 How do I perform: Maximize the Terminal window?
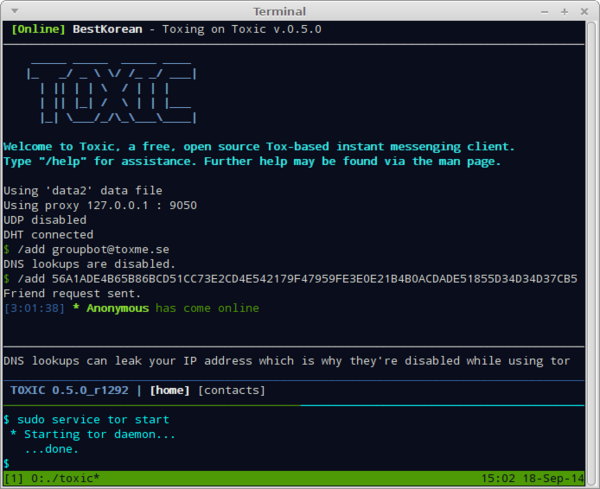pos(564,12)
